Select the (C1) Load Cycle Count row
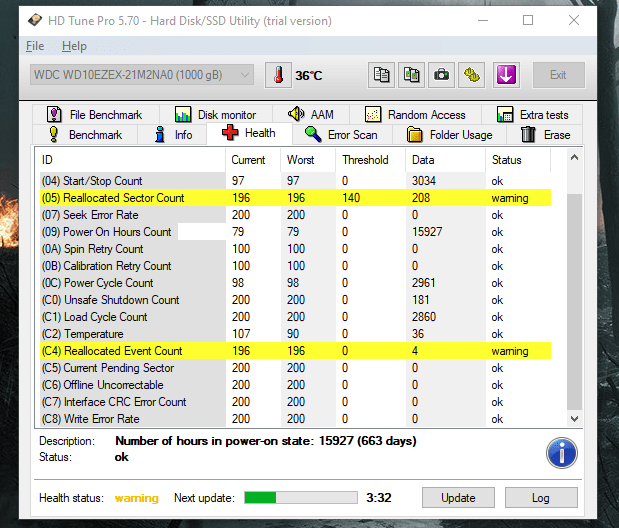 295,317
